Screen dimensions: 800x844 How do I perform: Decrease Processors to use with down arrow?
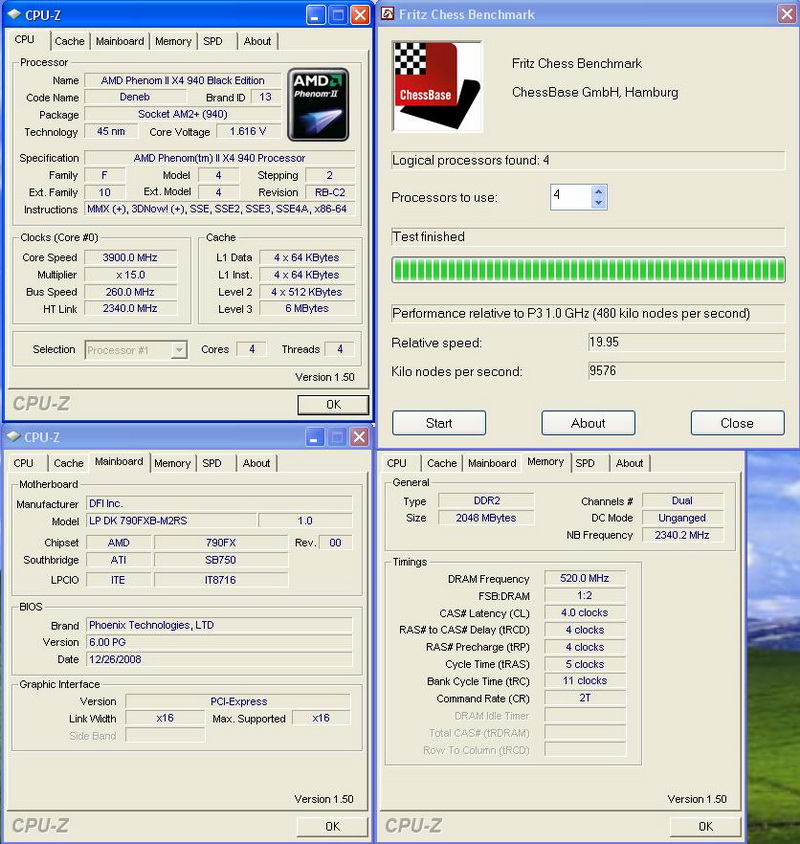599,203
